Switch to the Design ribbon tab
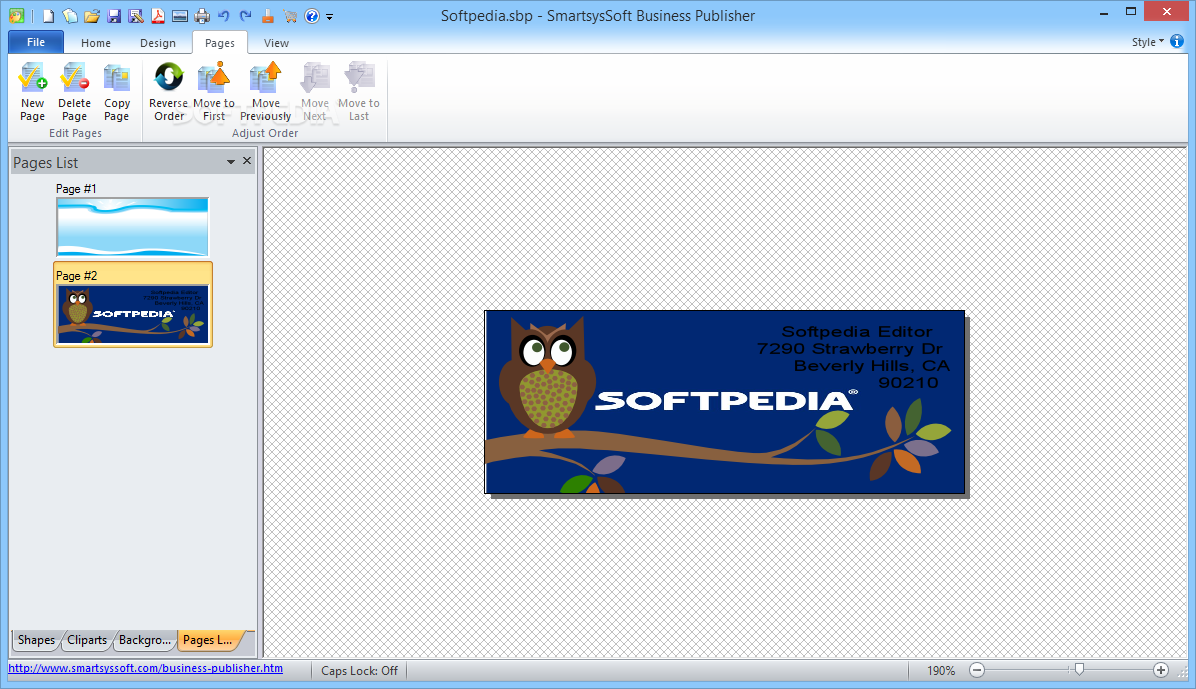The height and width of the screenshot is (689, 1196). click(x=158, y=43)
